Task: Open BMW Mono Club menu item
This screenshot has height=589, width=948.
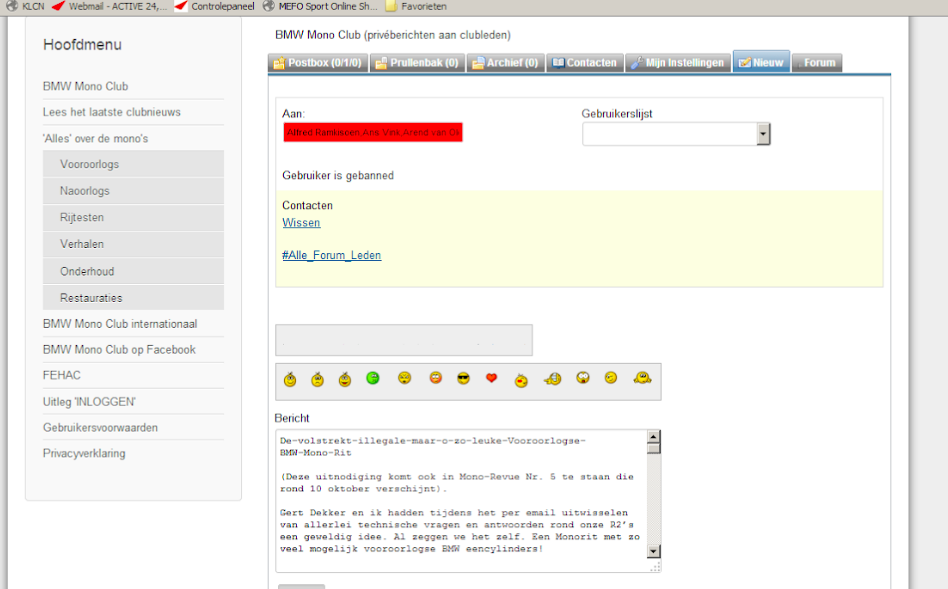Action: (85, 86)
